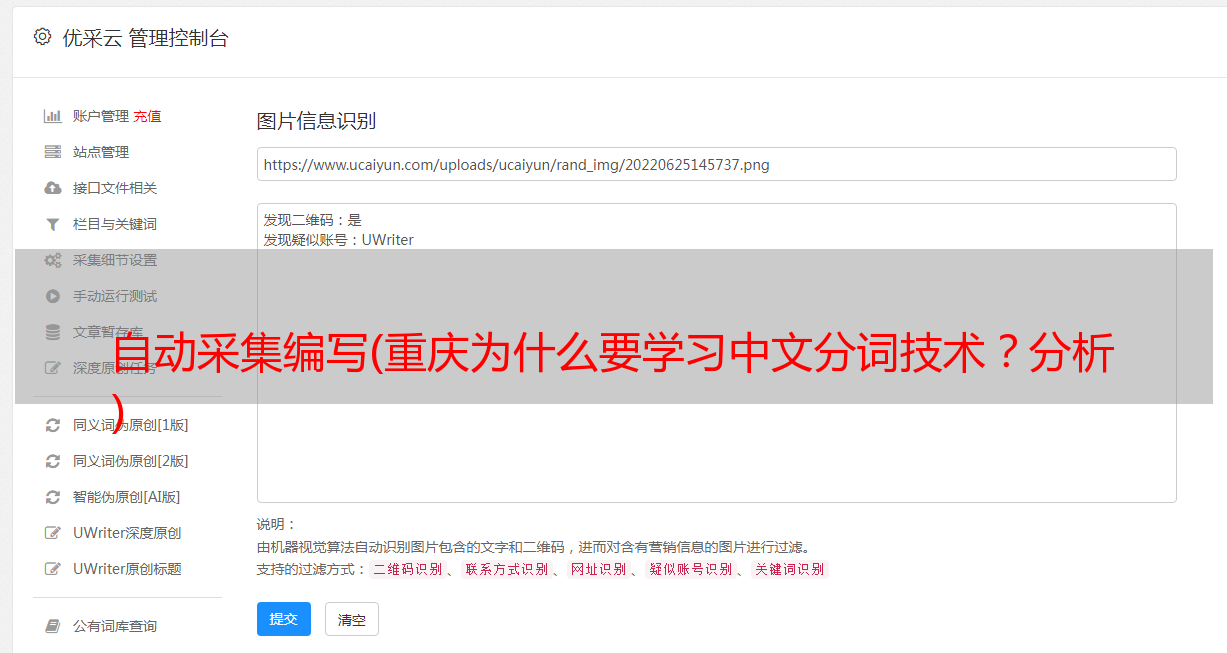Go to UWriter原创标题
The width and height of the screenshot is (1227, 653).
pyautogui.click(x=127, y=569)
